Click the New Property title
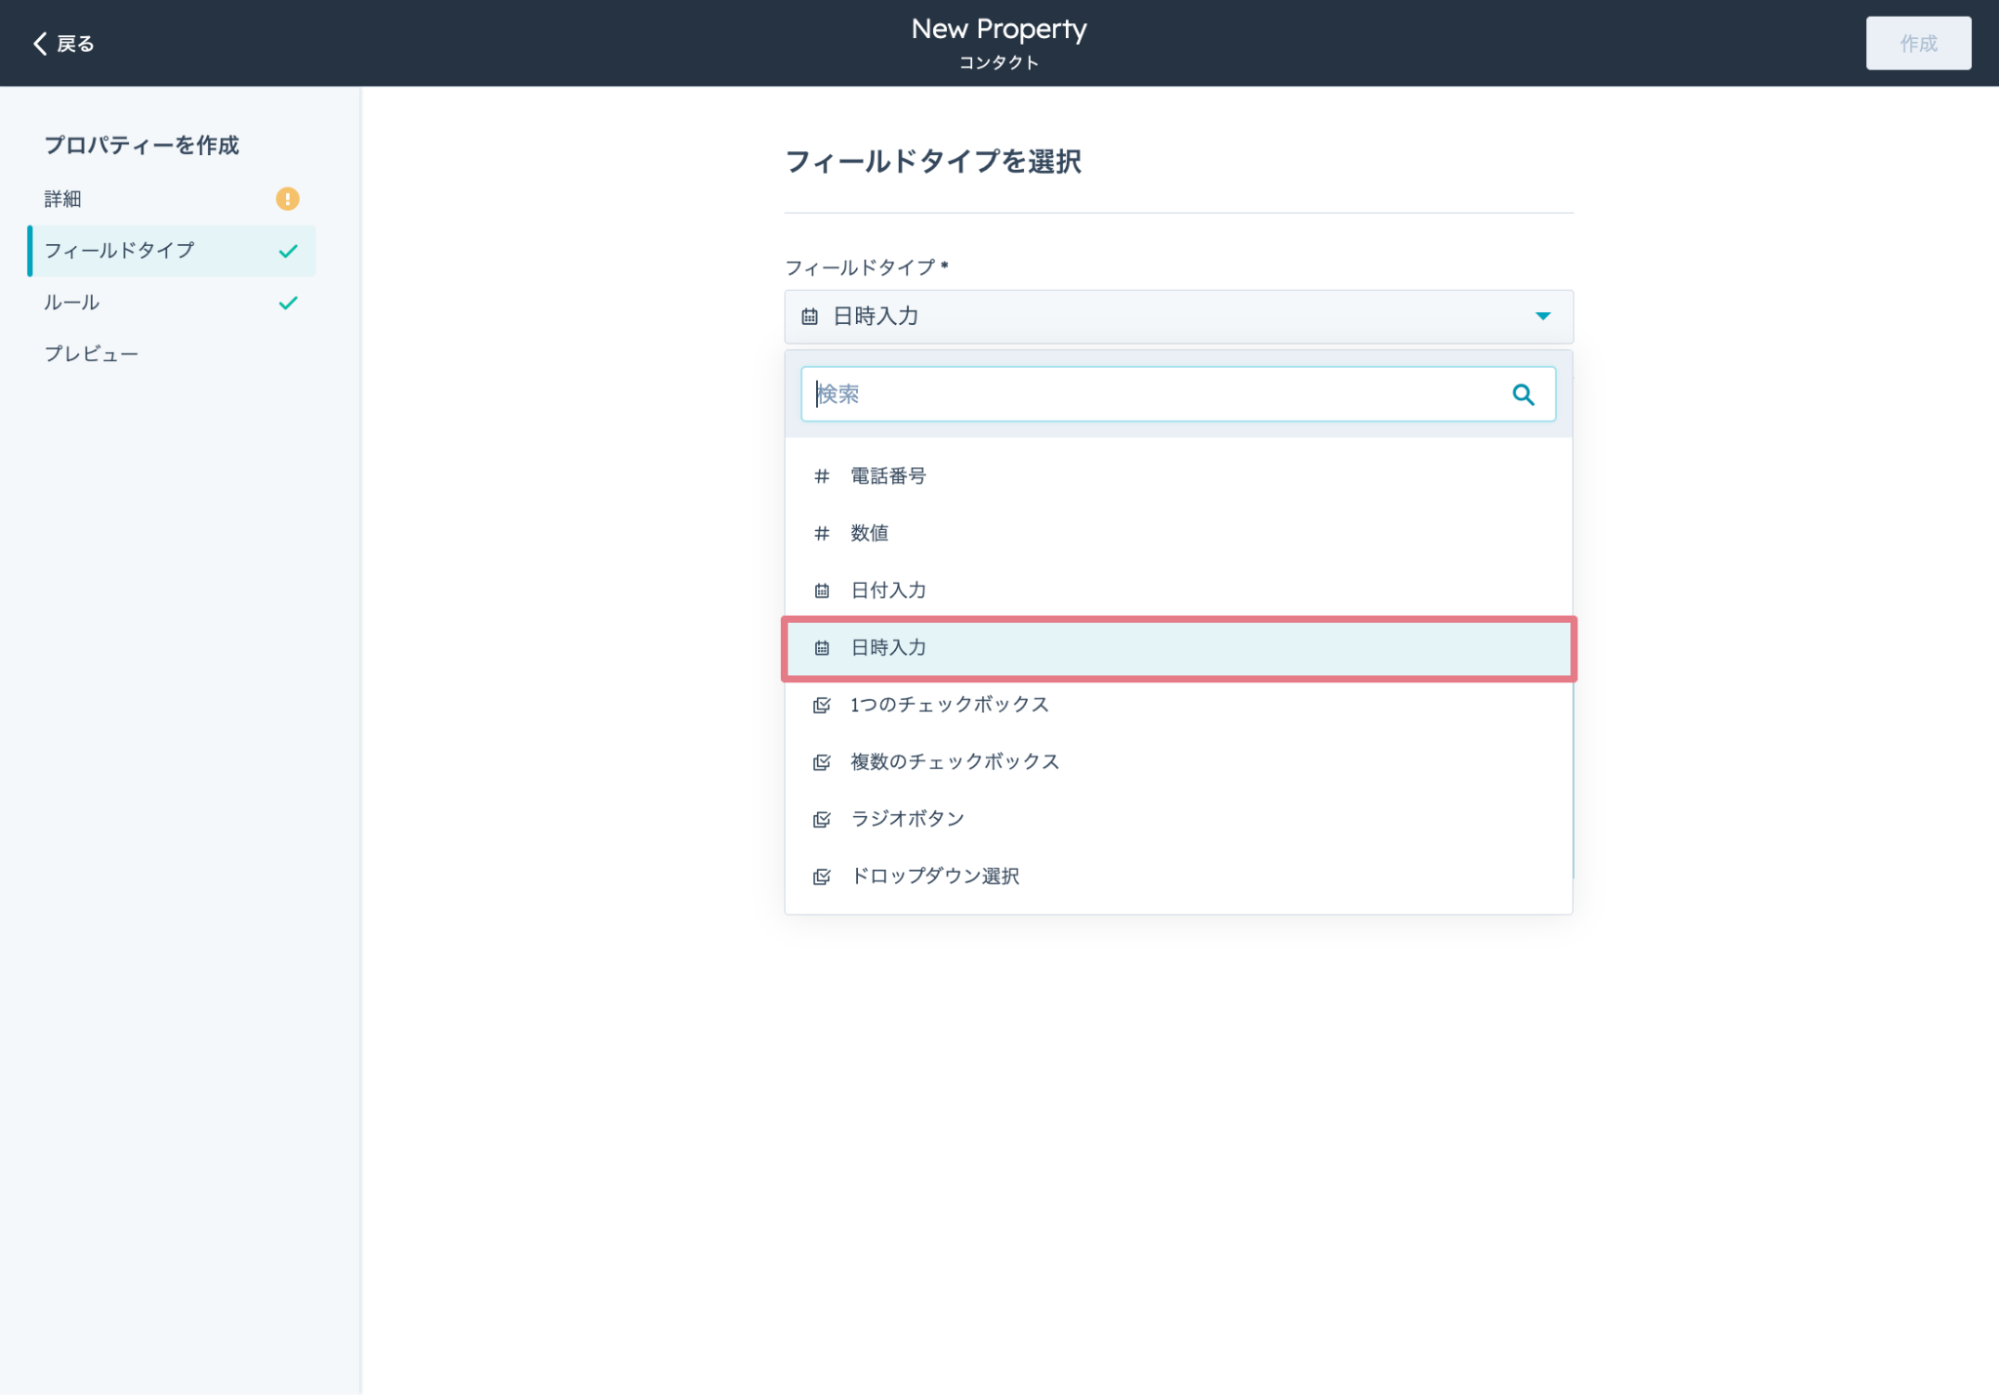Viewport: 1999px width, 1395px height. coord(998,29)
